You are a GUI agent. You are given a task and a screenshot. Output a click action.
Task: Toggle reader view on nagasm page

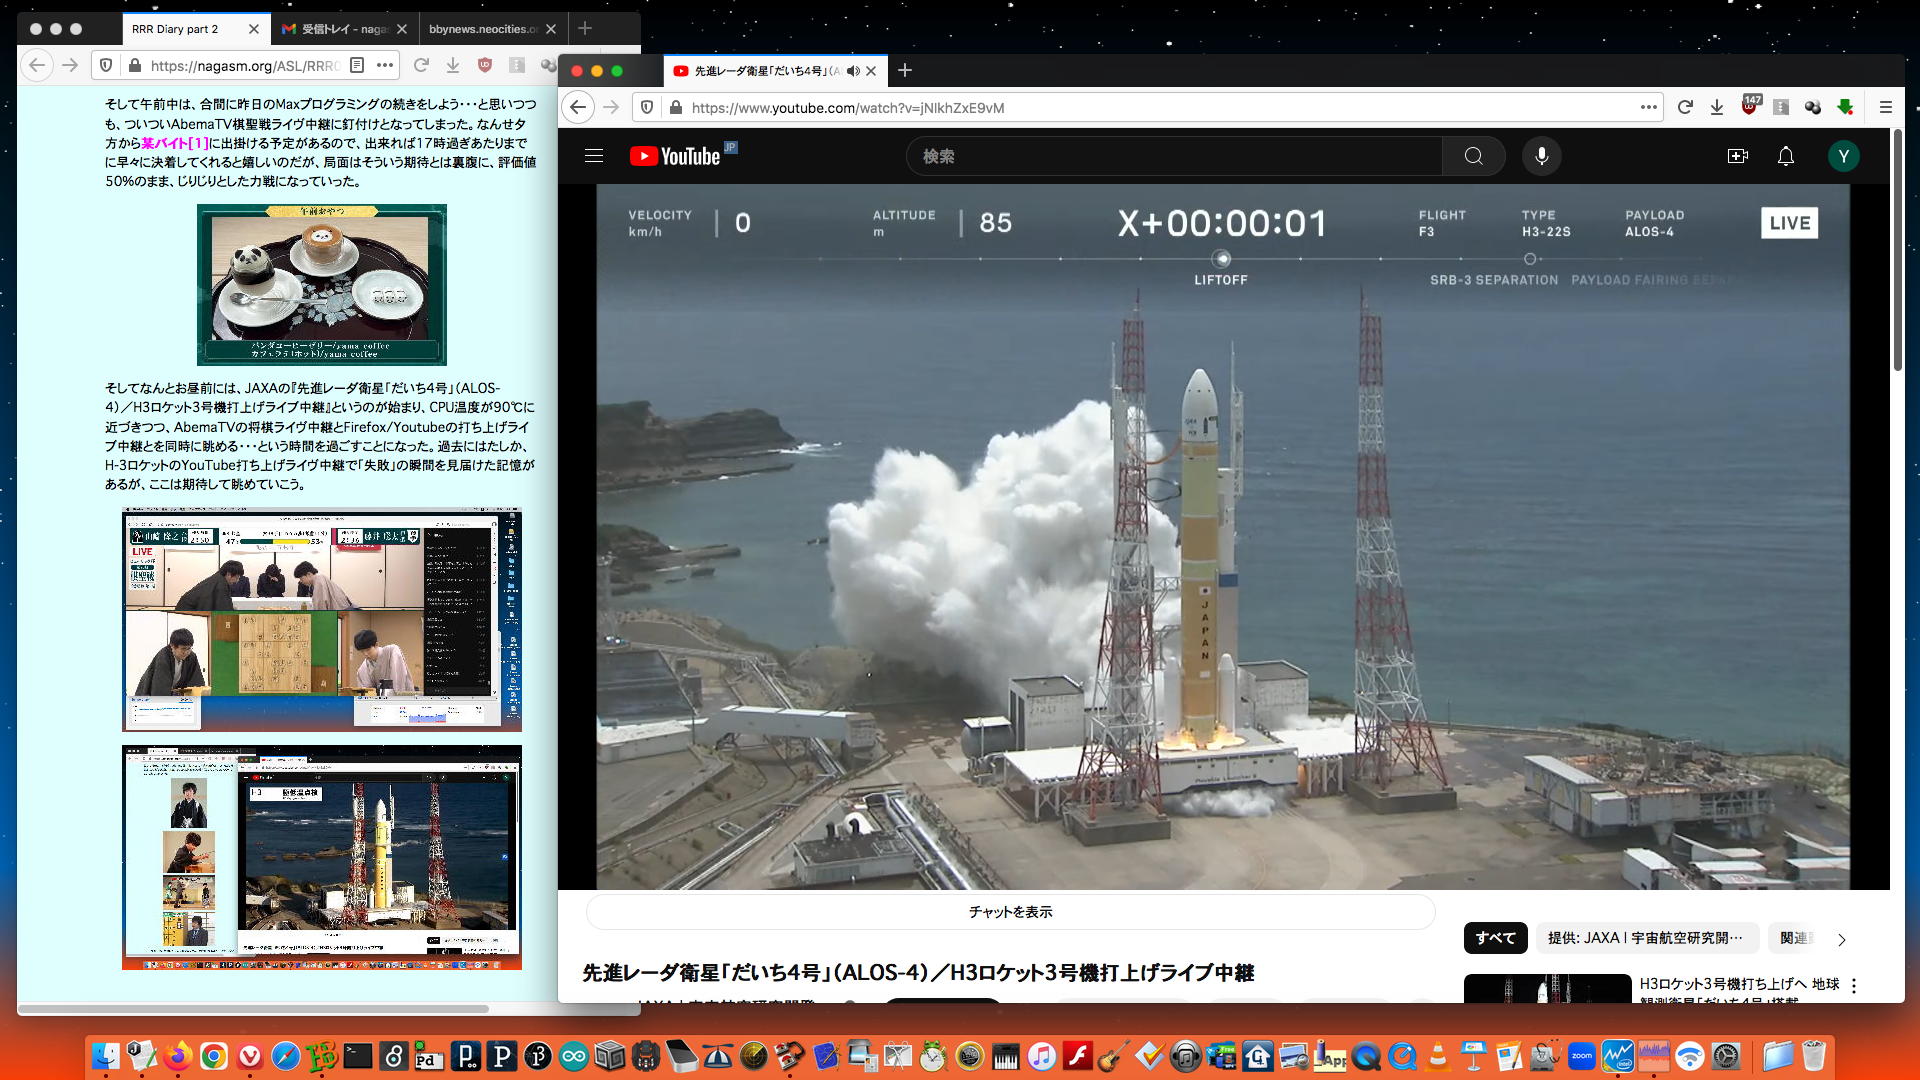(357, 65)
